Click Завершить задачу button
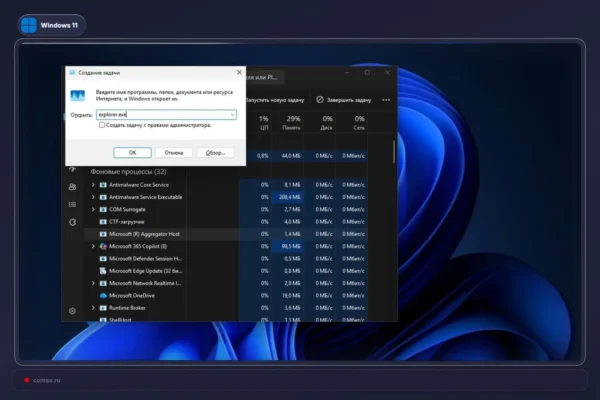 click(x=344, y=100)
